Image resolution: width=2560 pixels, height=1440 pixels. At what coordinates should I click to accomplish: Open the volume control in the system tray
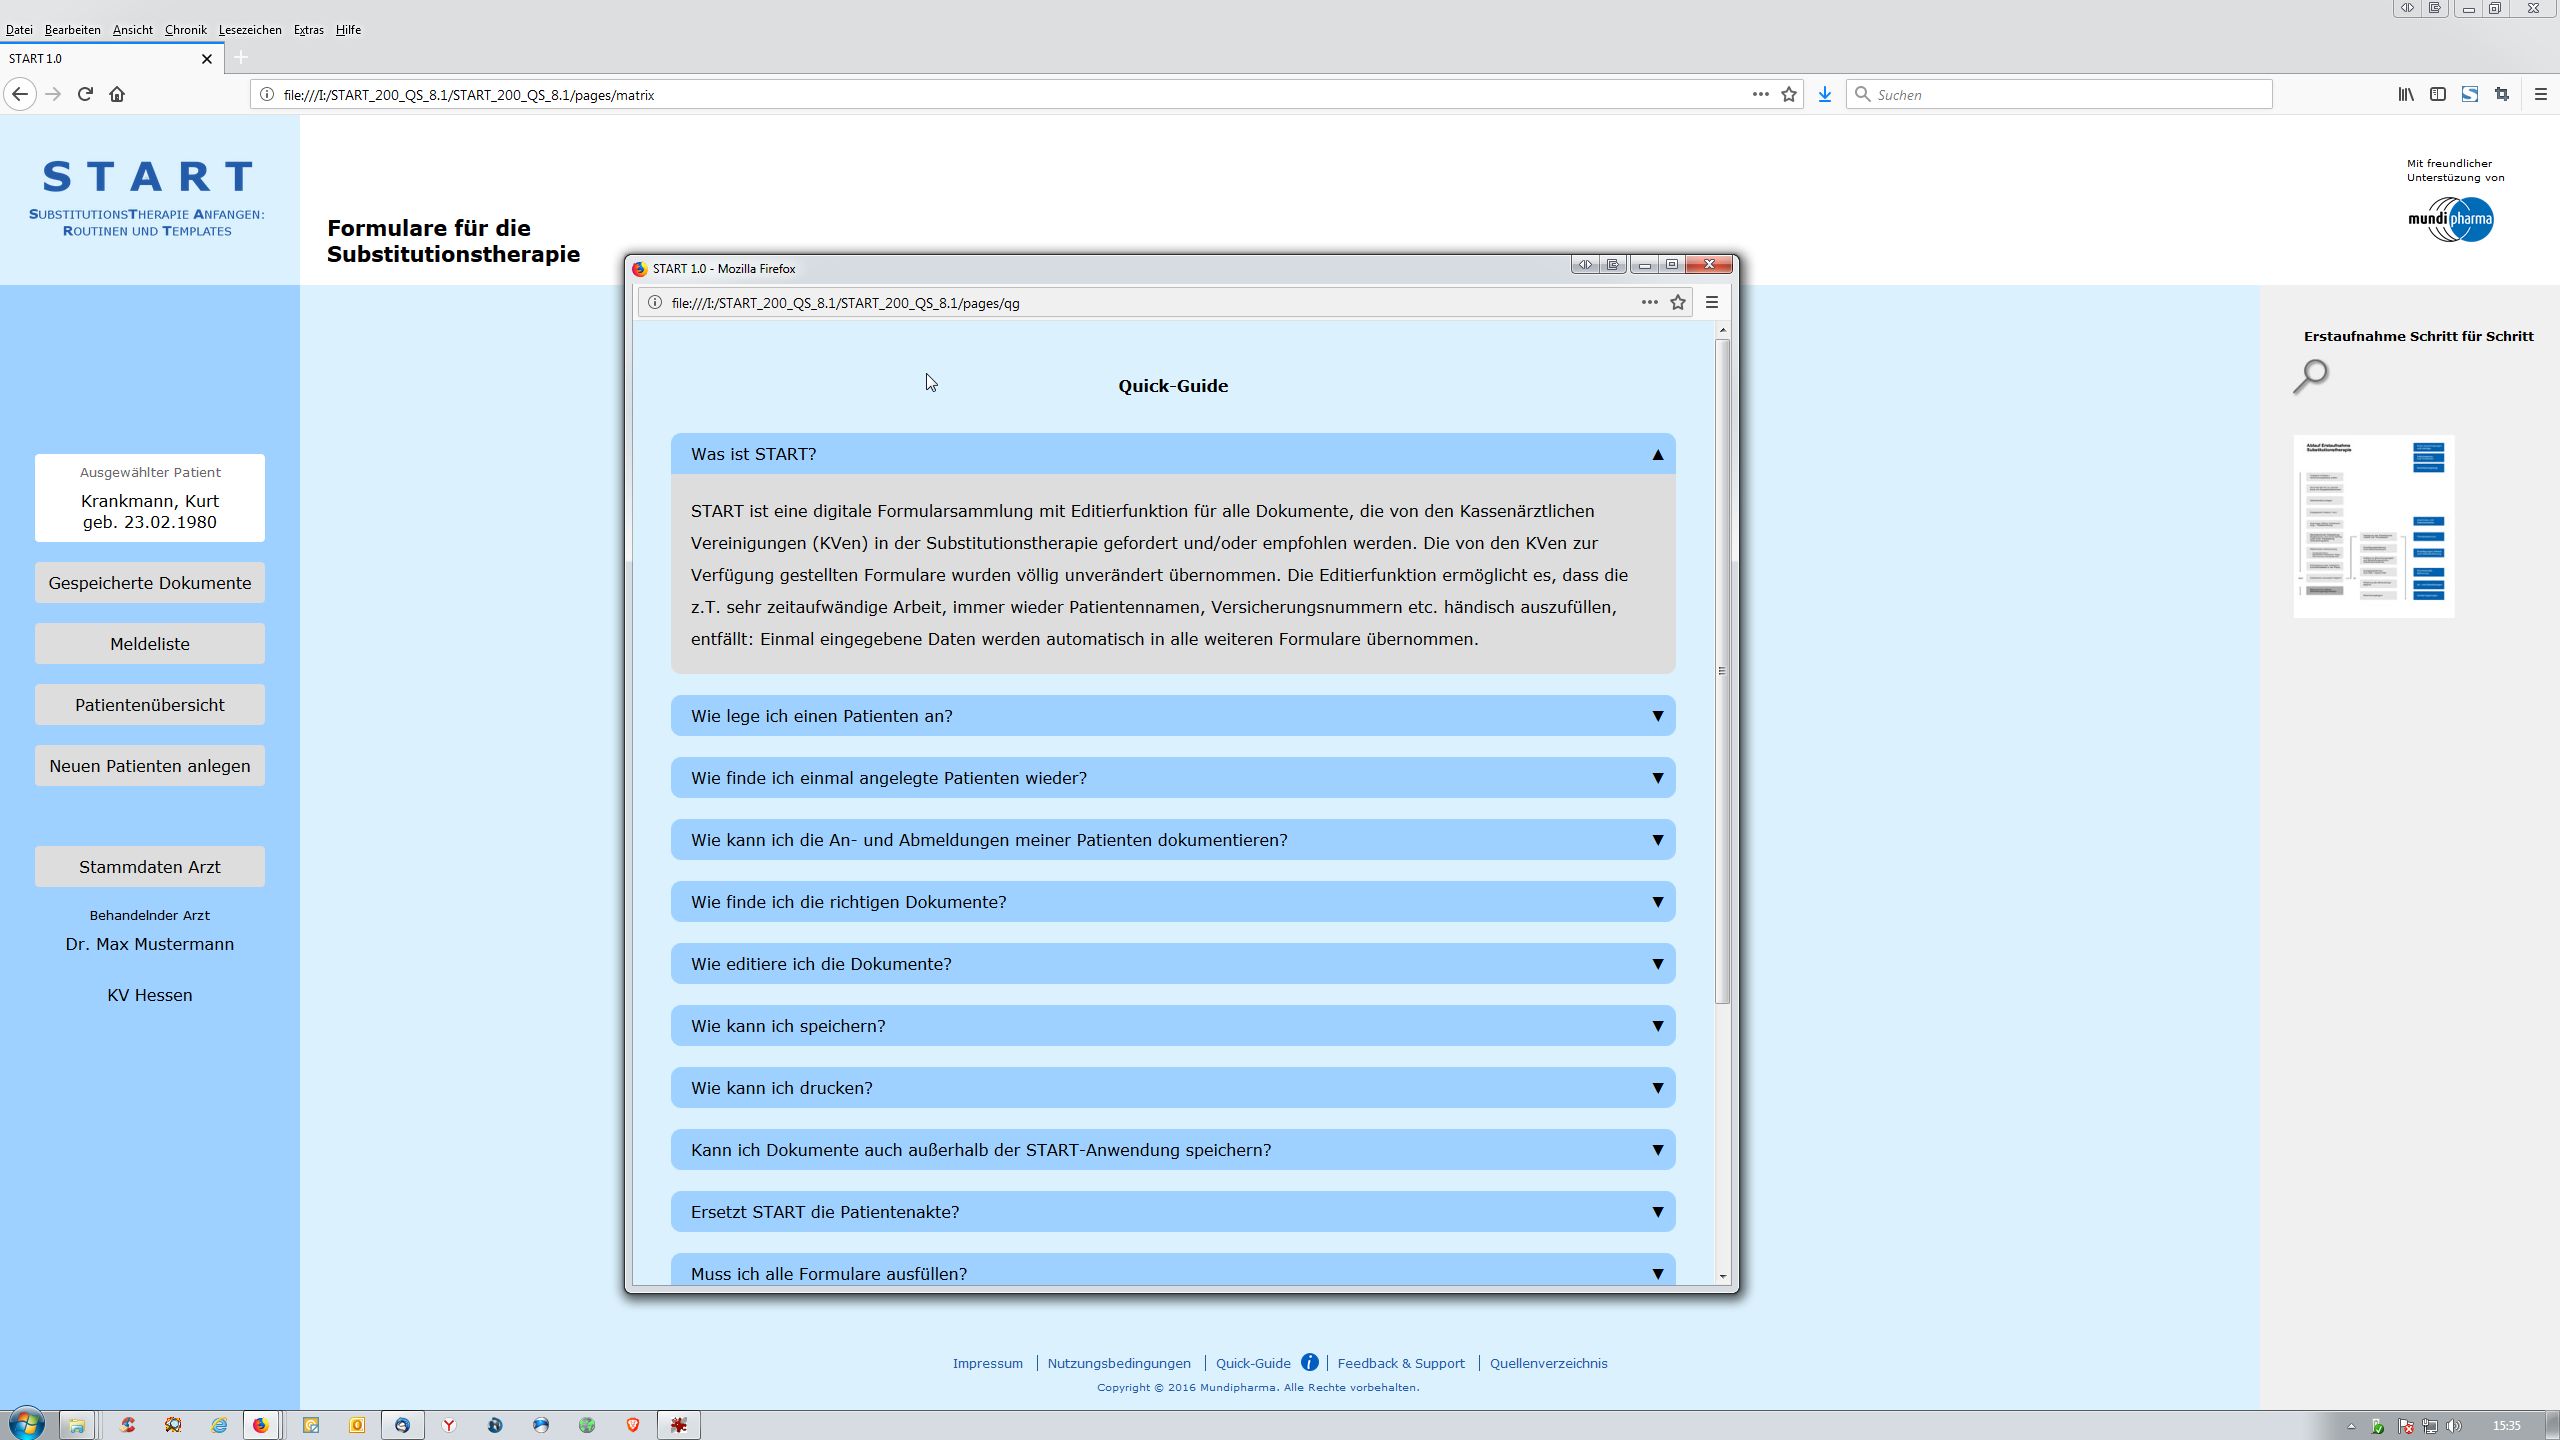coord(2454,1425)
